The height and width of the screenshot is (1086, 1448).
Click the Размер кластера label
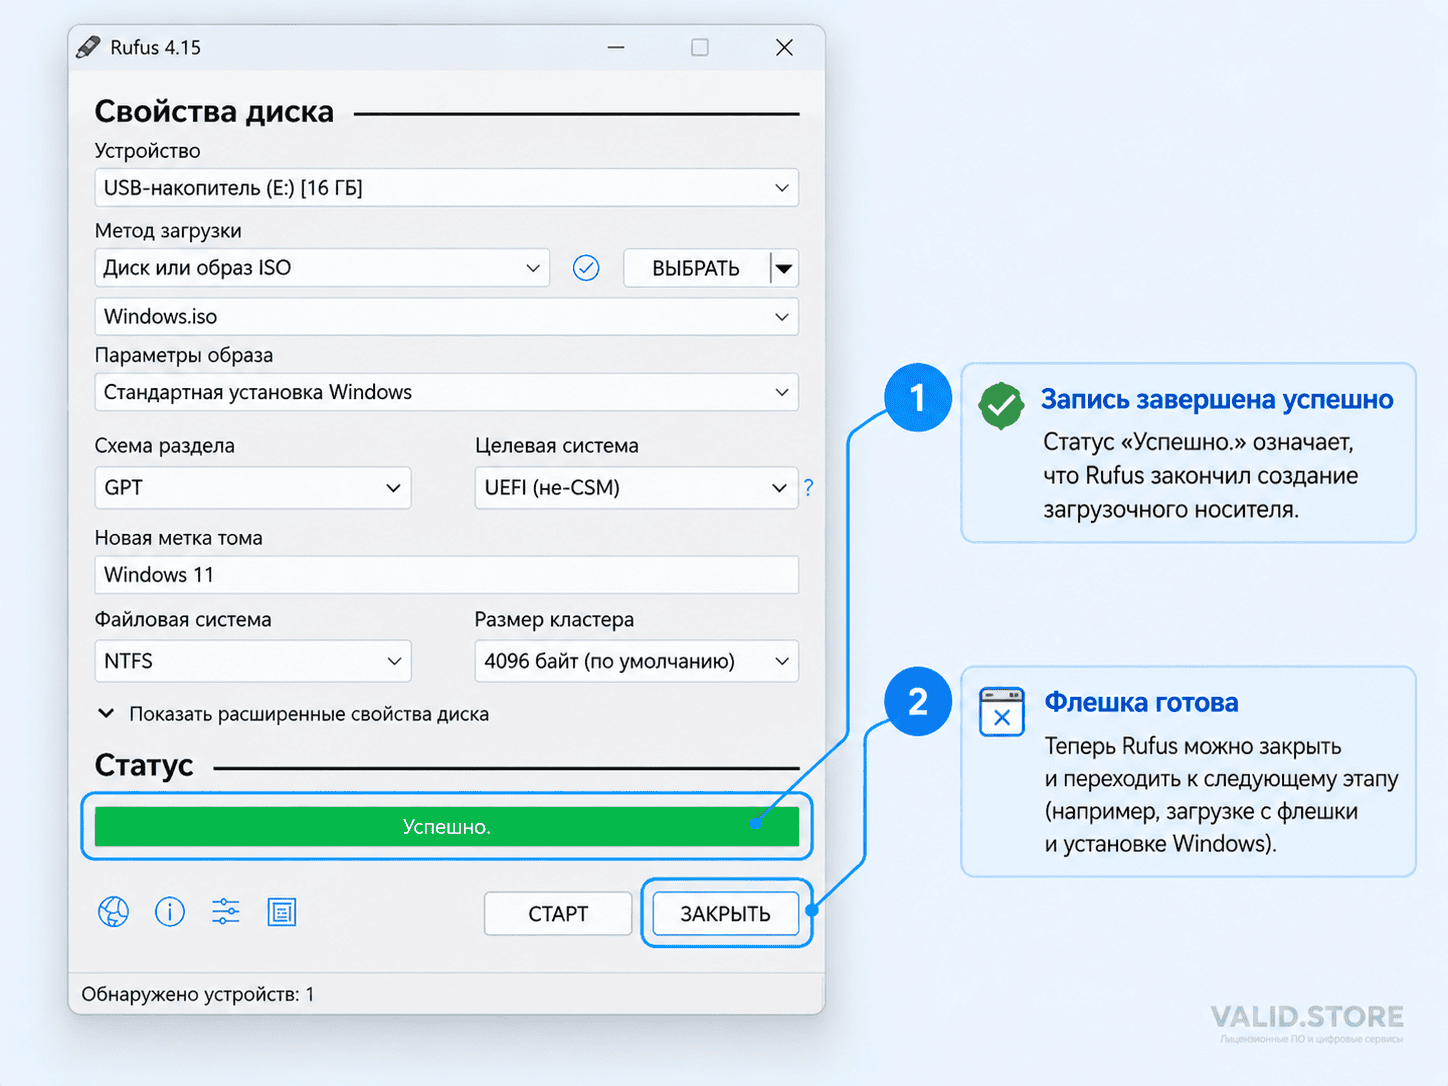tap(554, 620)
